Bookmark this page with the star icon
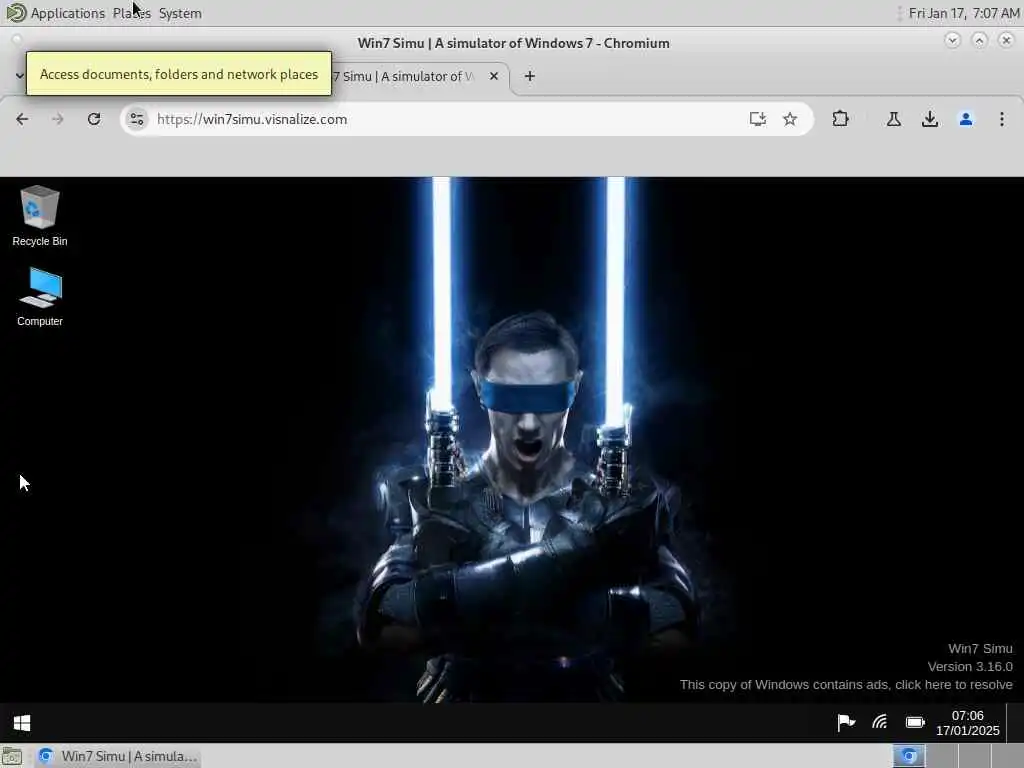1024x768 pixels. tap(790, 119)
